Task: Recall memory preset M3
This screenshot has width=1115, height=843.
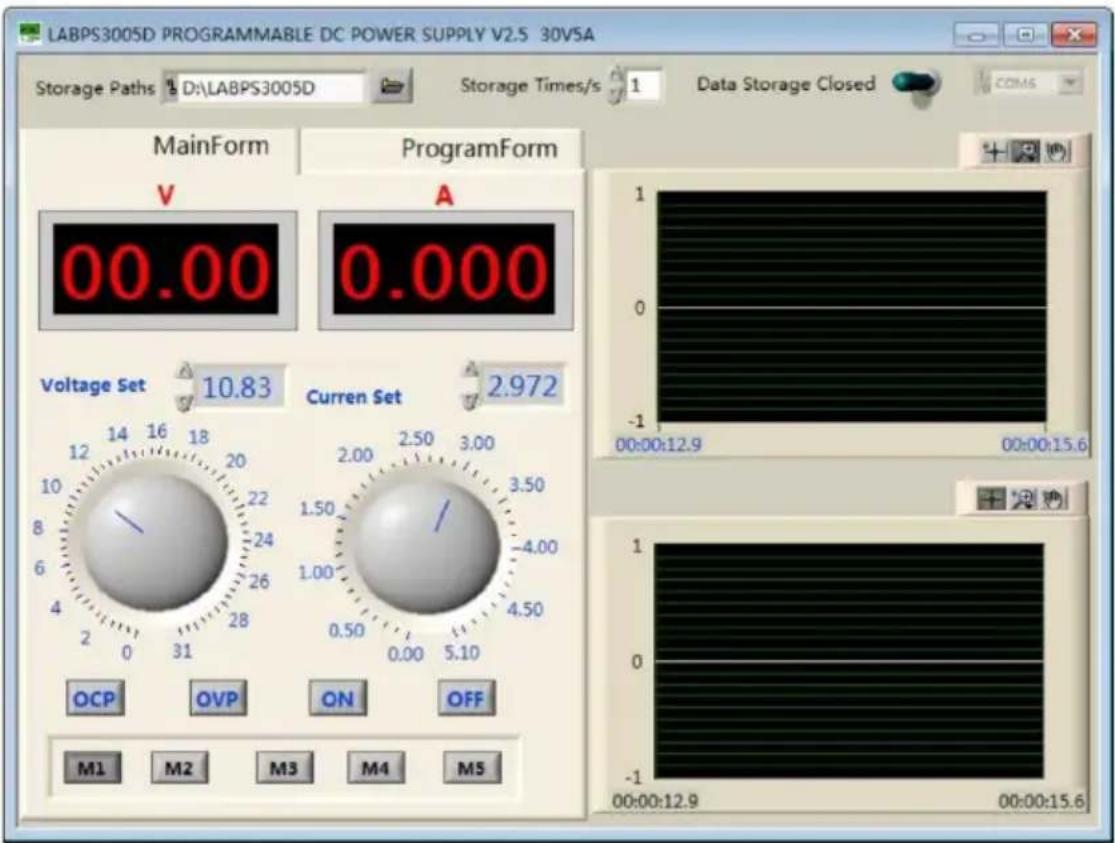Action: point(284,768)
